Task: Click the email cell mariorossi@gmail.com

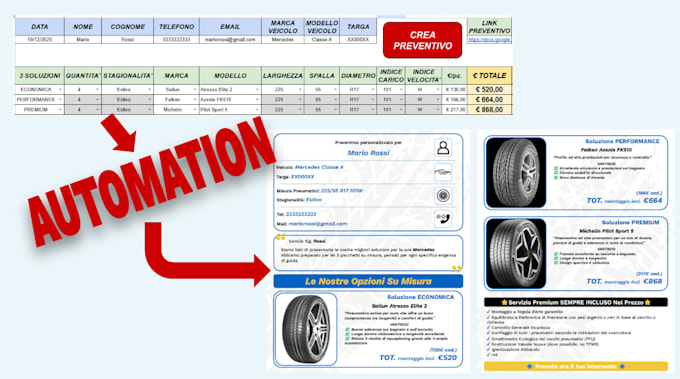Action: 230,39
